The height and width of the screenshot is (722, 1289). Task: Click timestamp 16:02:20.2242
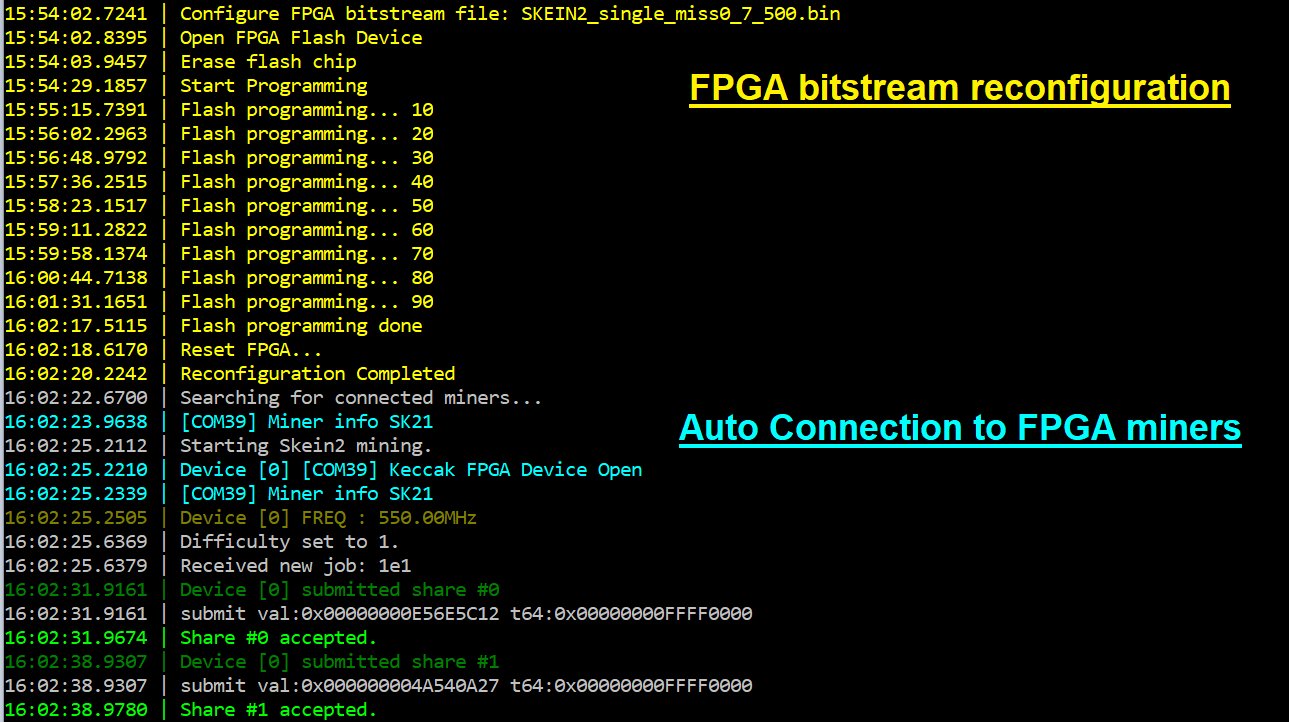(x=76, y=374)
